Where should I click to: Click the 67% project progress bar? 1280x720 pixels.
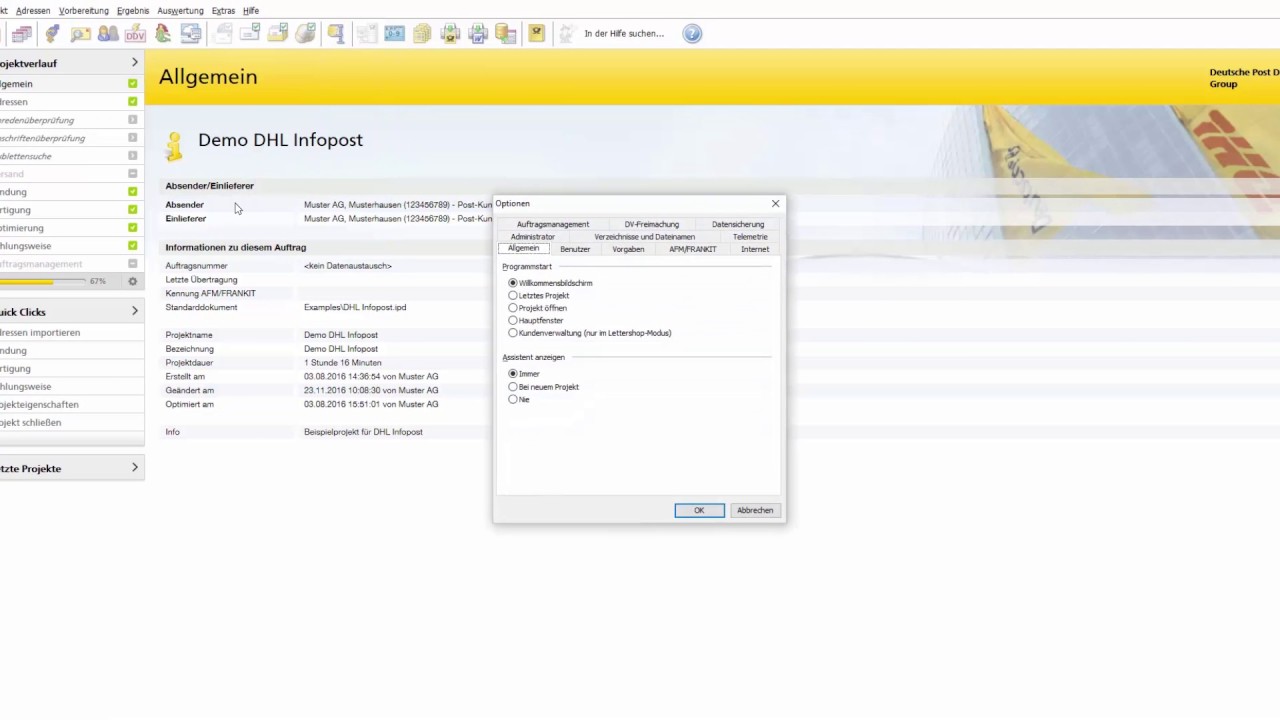tap(42, 282)
